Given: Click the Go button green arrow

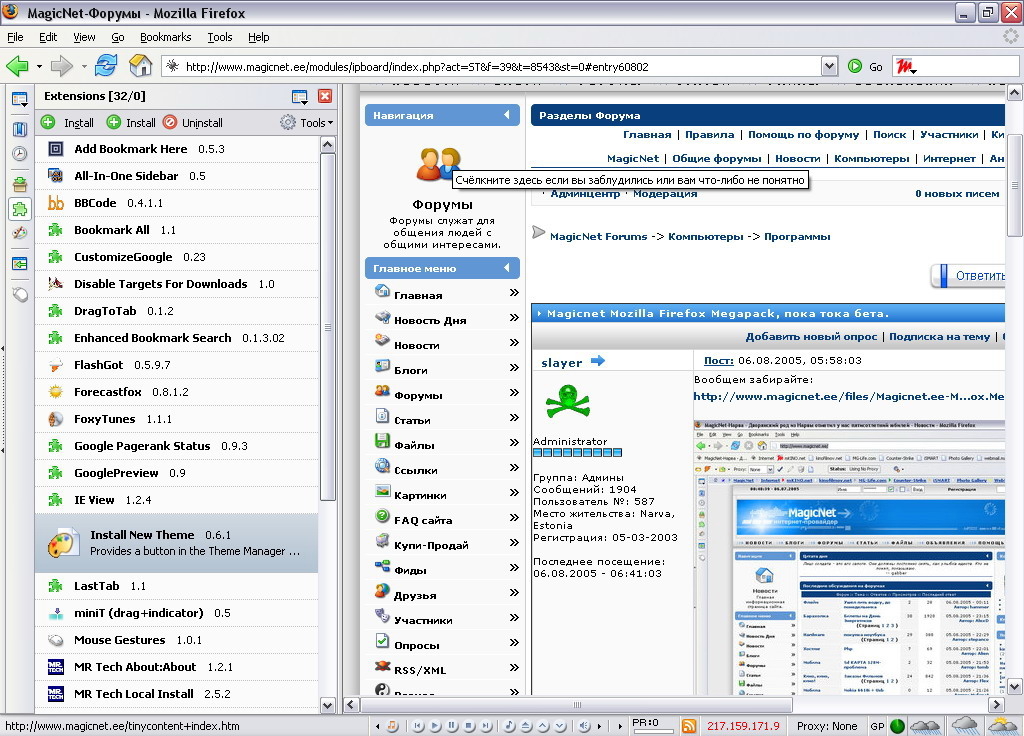Looking at the screenshot, I should (x=855, y=66).
